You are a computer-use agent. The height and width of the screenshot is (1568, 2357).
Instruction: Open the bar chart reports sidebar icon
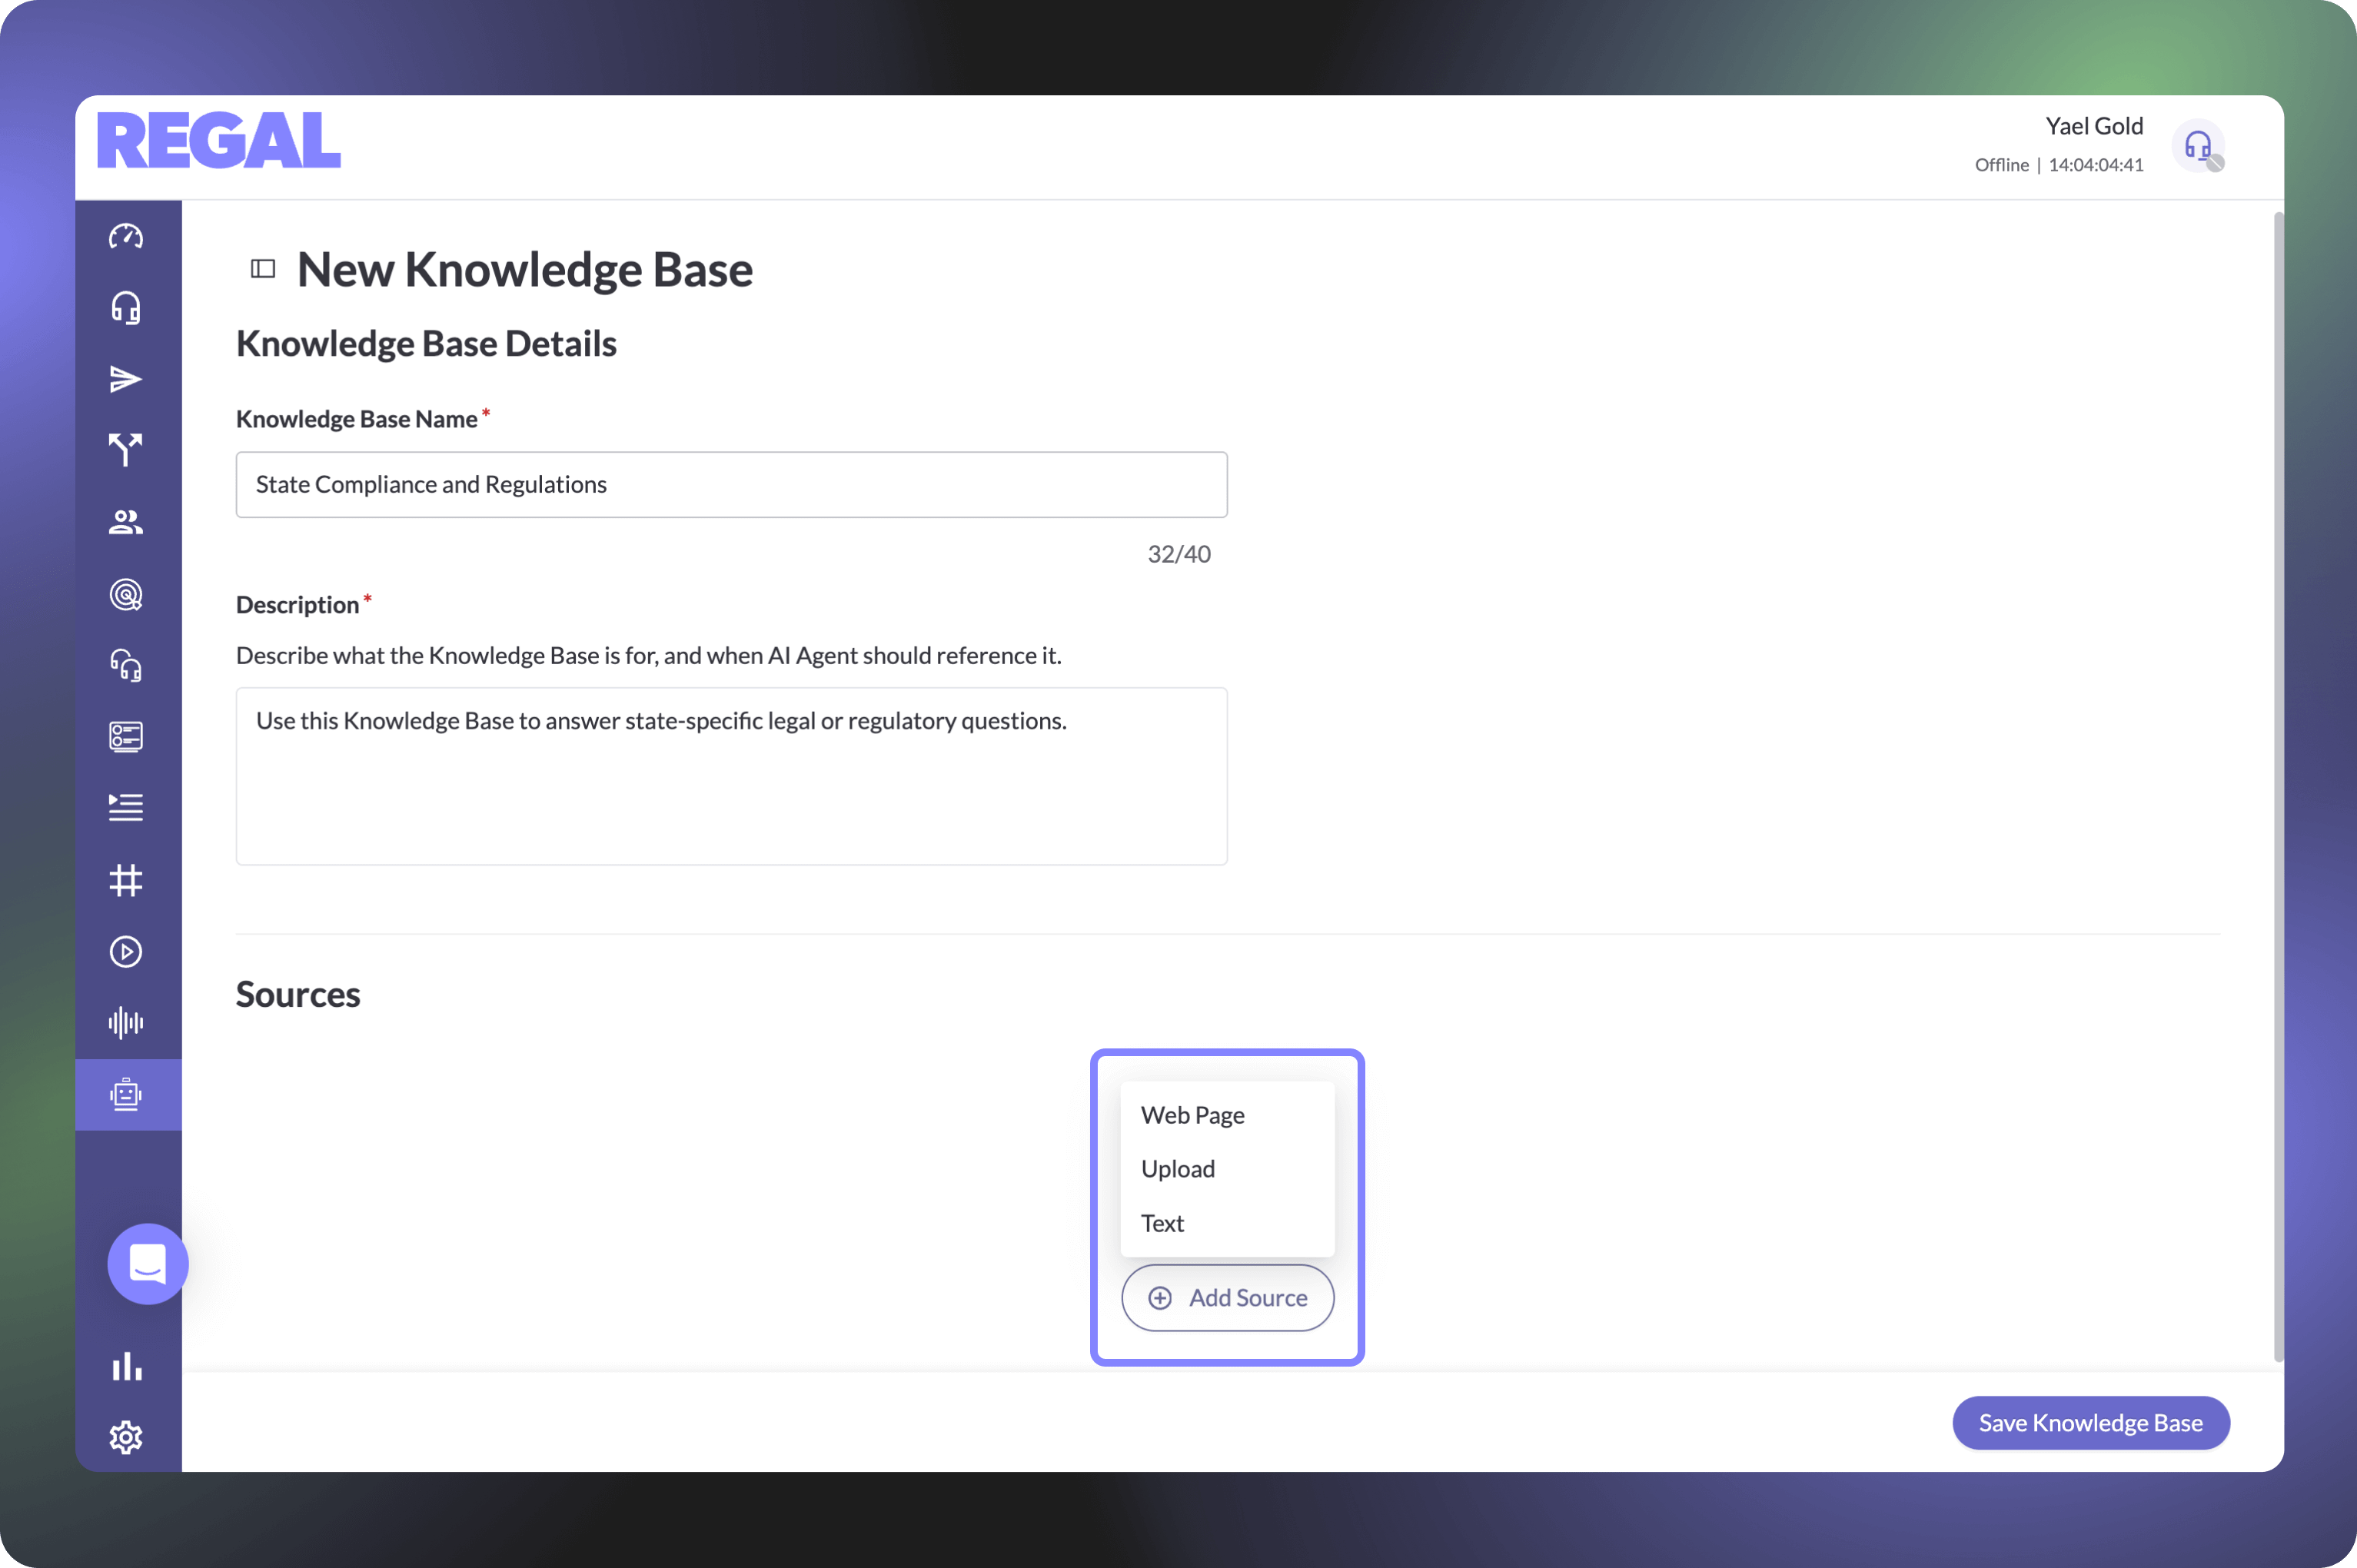pos(126,1365)
